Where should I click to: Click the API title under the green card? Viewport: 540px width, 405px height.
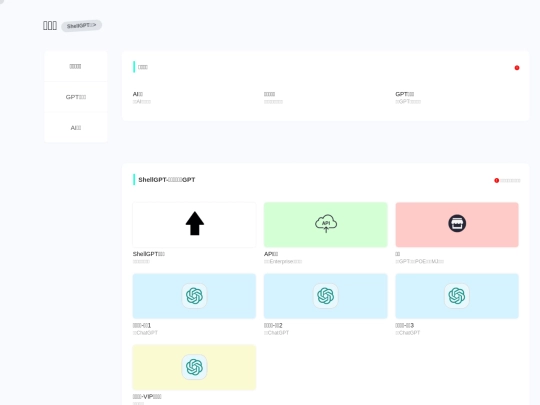tap(271, 254)
